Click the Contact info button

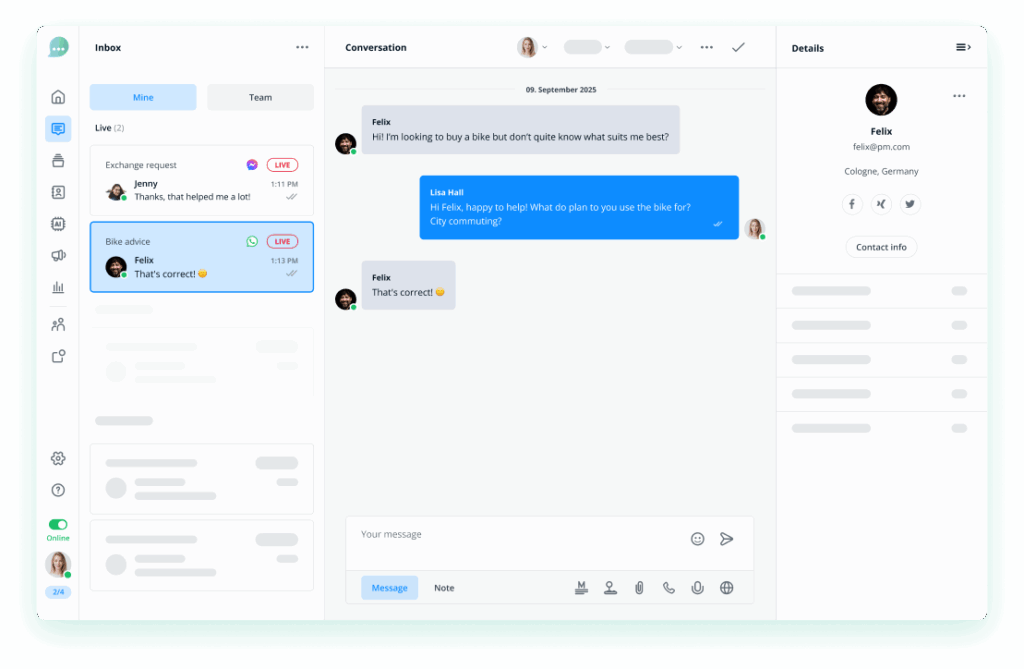pyautogui.click(x=881, y=247)
